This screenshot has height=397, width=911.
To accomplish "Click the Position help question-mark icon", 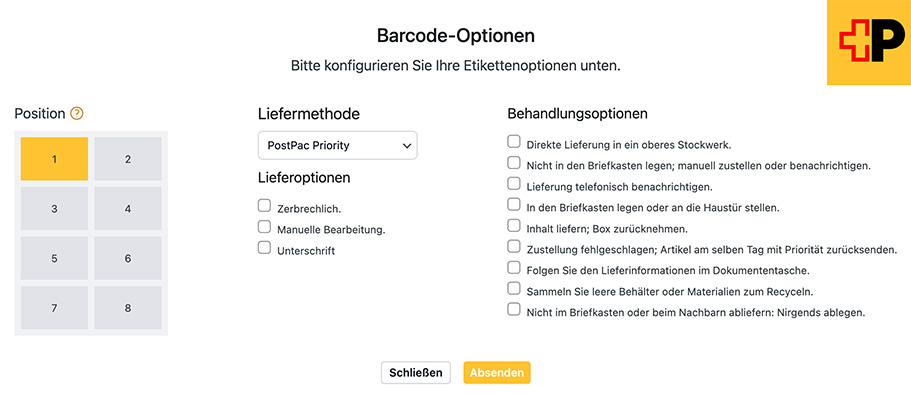I will coord(77,113).
